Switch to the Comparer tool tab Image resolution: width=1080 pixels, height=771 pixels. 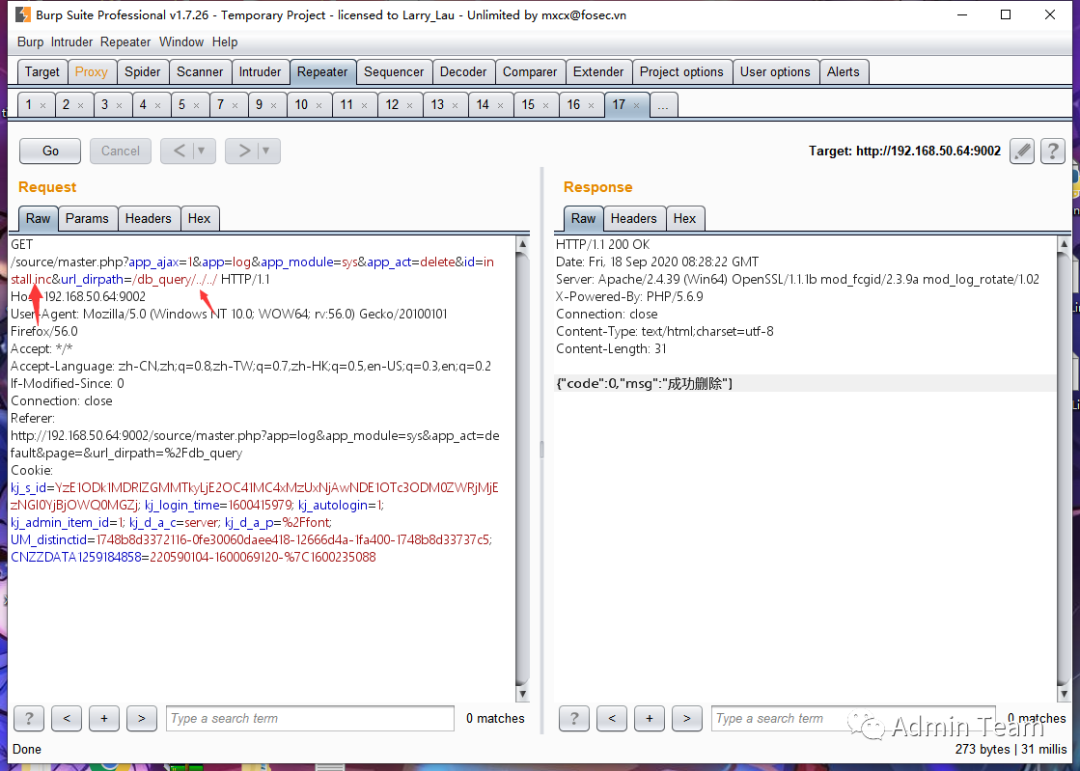530,72
